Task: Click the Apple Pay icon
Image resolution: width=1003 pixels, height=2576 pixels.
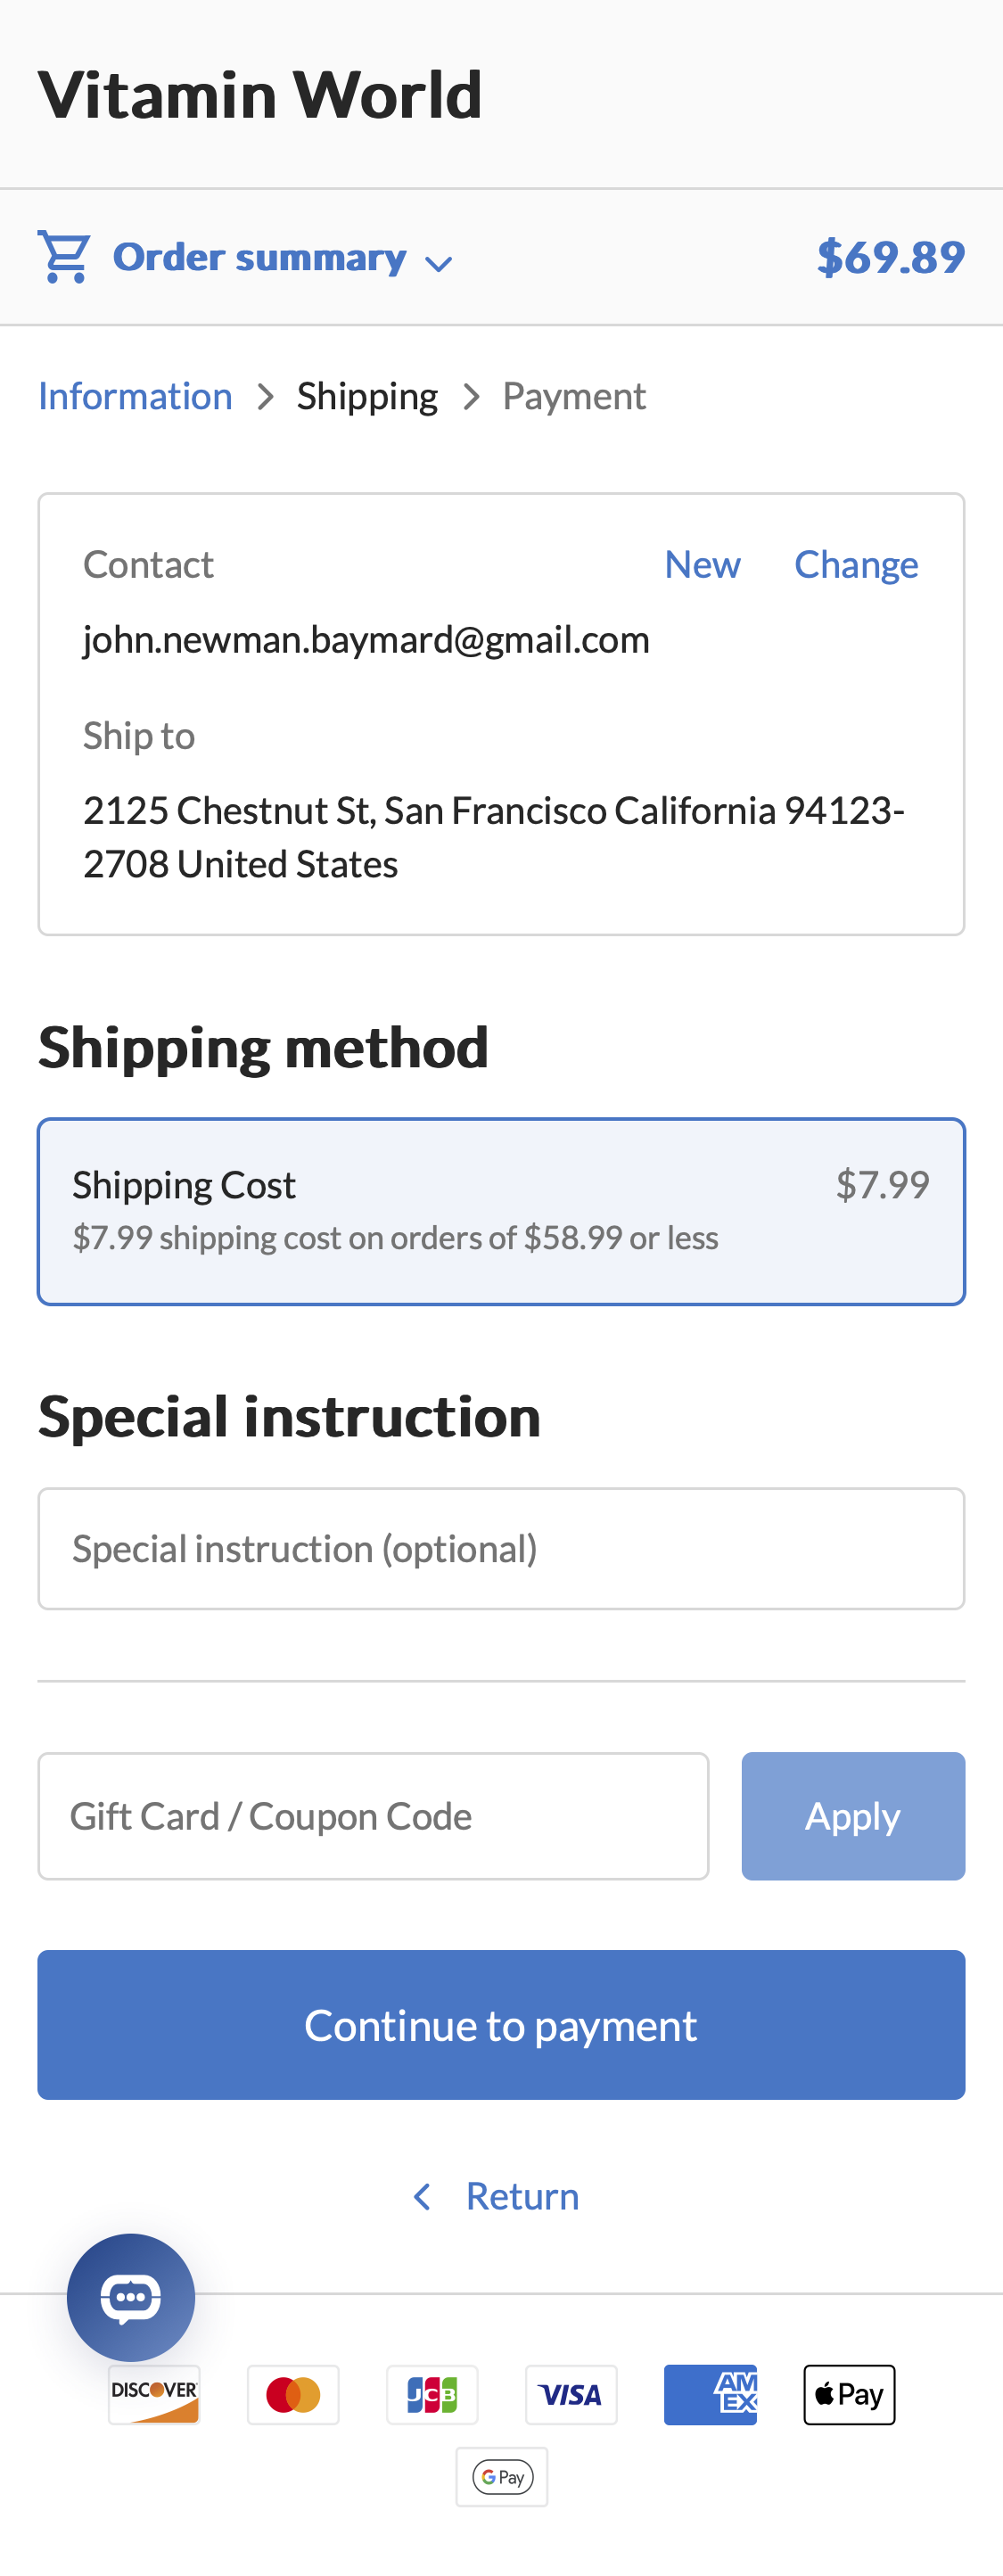Action: (849, 2394)
